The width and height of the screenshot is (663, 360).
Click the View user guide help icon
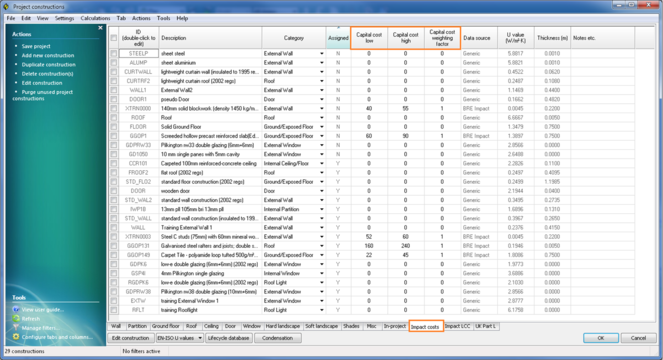point(16,310)
